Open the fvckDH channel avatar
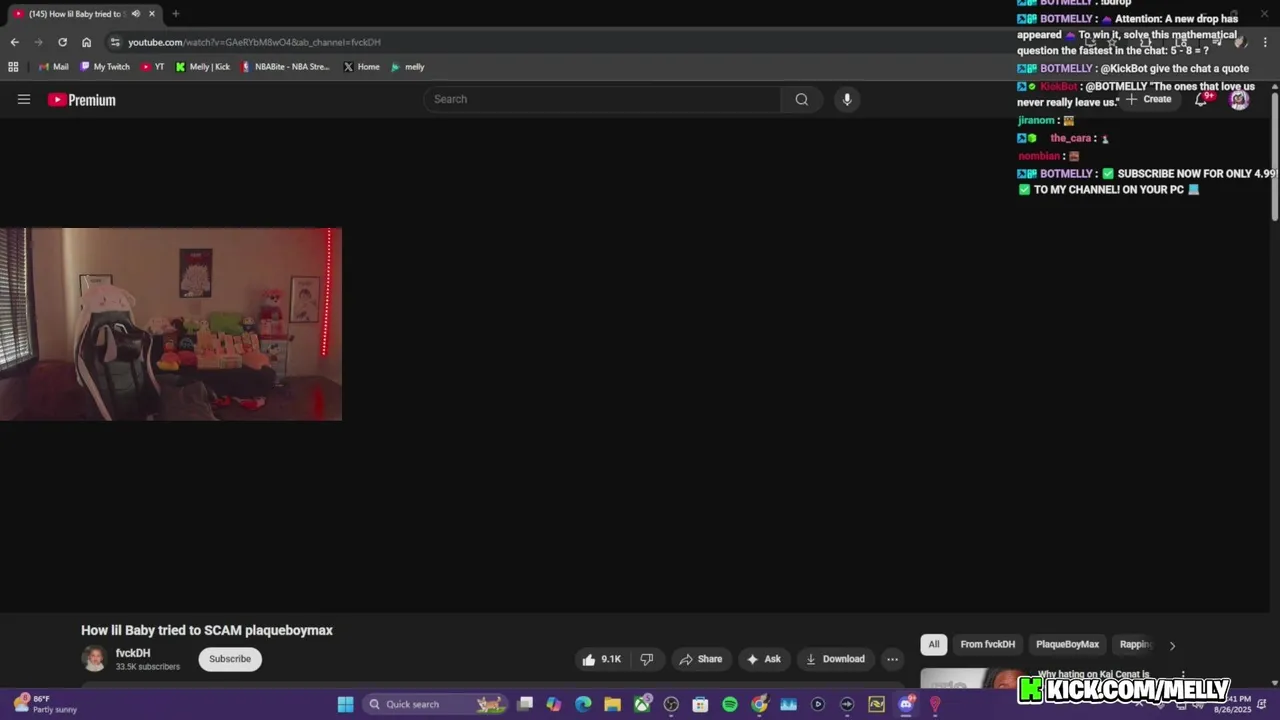Screen dimensions: 1280x720 coord(94,659)
